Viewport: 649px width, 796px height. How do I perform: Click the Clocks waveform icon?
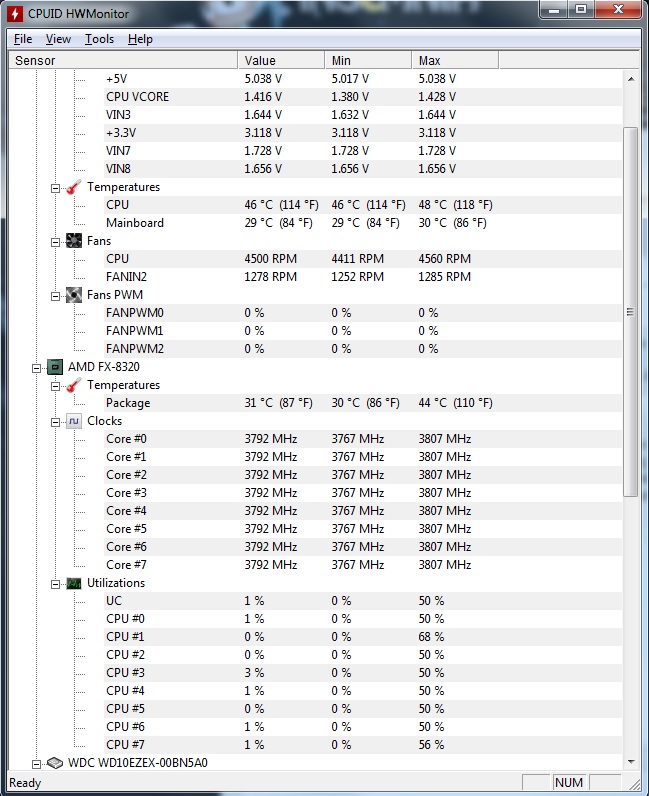[74, 421]
